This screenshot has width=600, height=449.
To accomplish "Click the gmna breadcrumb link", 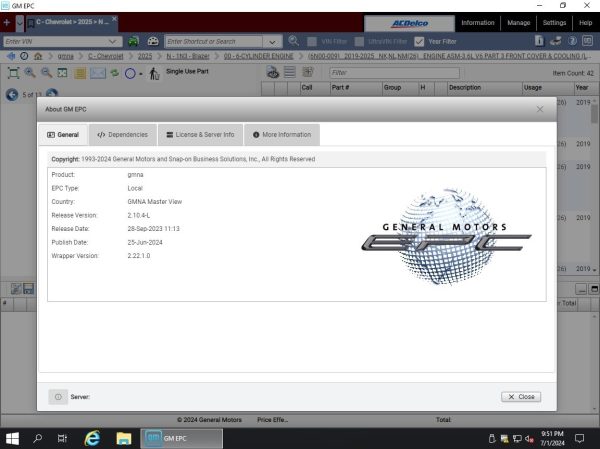I will point(65,56).
